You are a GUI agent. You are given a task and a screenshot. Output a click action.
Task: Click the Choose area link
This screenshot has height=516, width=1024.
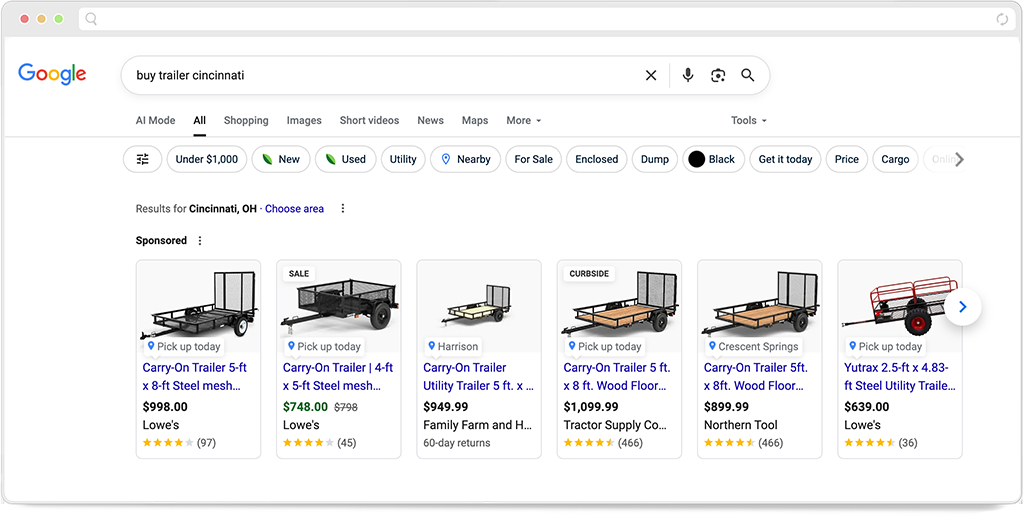pos(294,209)
